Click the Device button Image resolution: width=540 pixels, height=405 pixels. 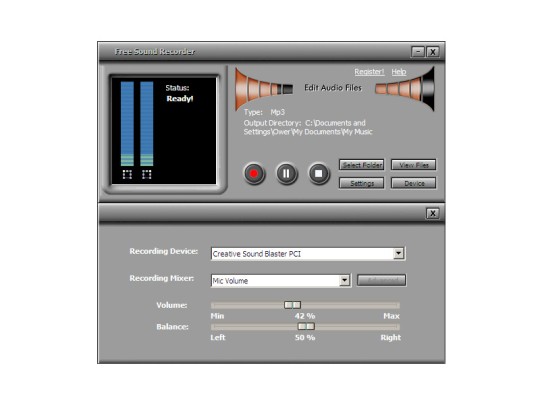pos(414,183)
